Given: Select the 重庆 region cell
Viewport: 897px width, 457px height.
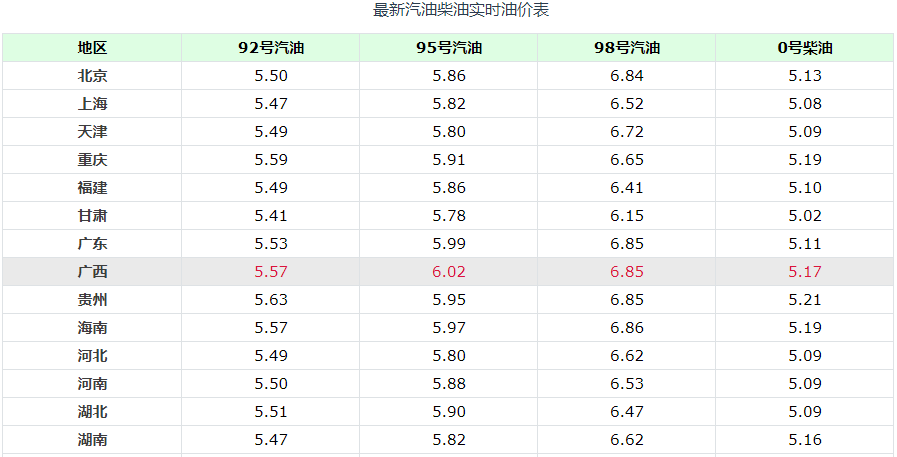Looking at the screenshot, I should tap(92, 160).
